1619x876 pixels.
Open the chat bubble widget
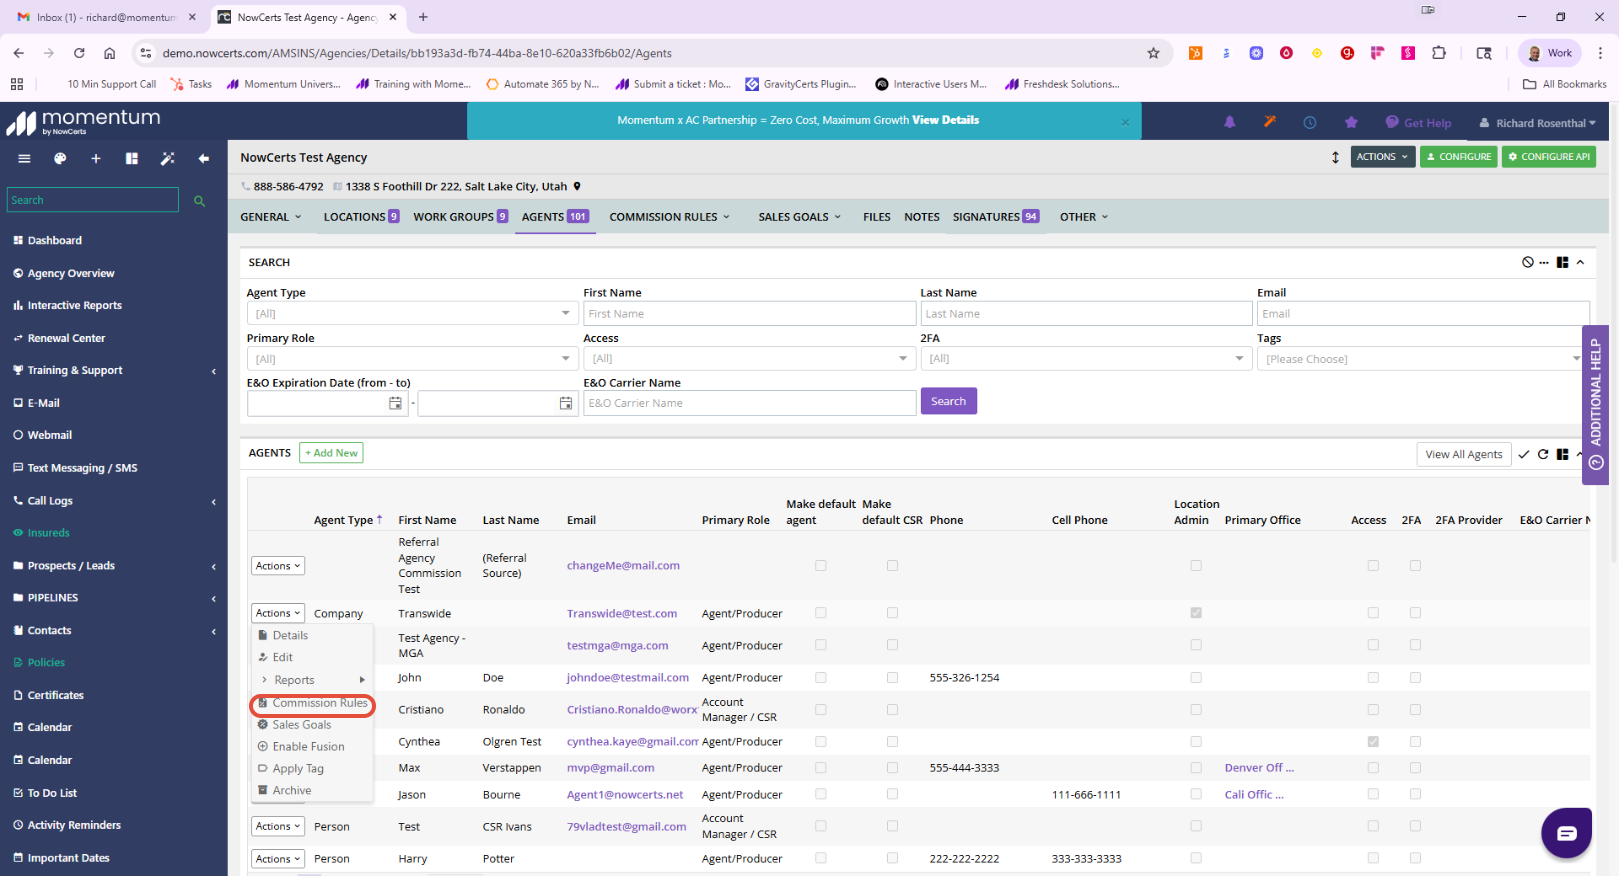(1566, 833)
